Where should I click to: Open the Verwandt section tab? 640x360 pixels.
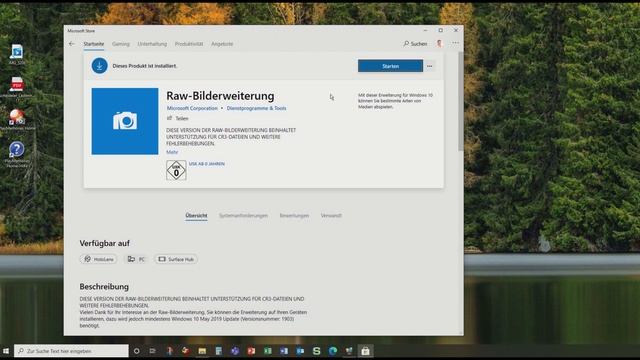(331, 216)
